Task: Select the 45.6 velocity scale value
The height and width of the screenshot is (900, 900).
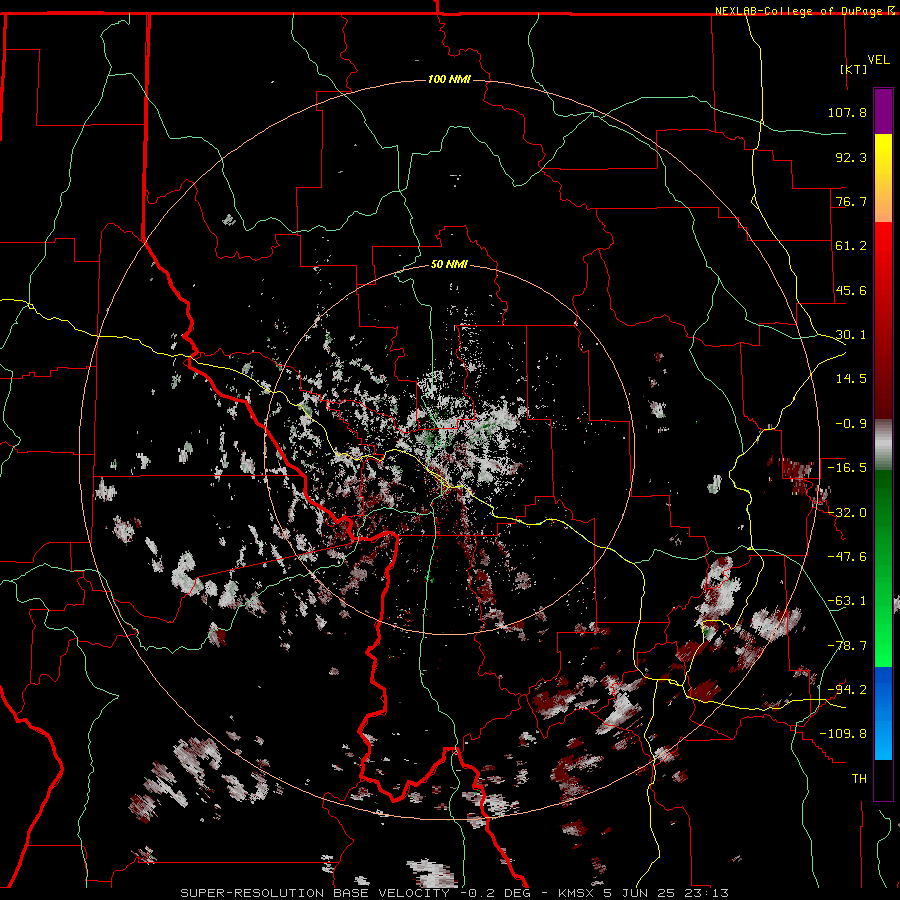Action: point(851,290)
